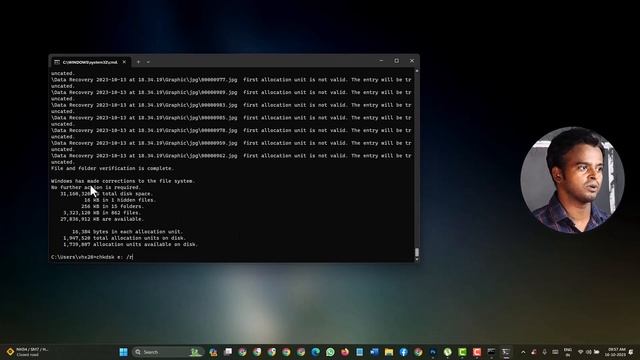Click the chkdsk e: /r command line
The image size is (640, 360).
pos(92,257)
